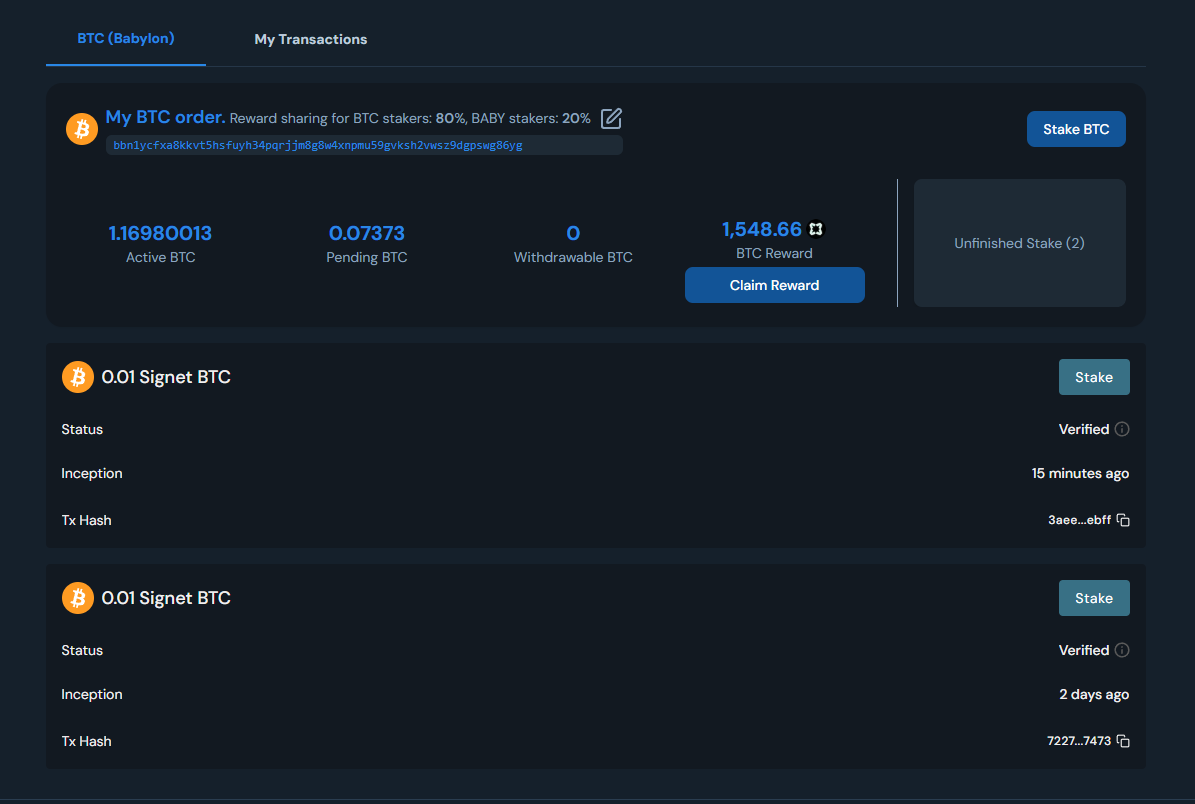Click the 1.16980013 Active BTC amount
Viewport: 1195px width, 804px height.
coord(160,233)
